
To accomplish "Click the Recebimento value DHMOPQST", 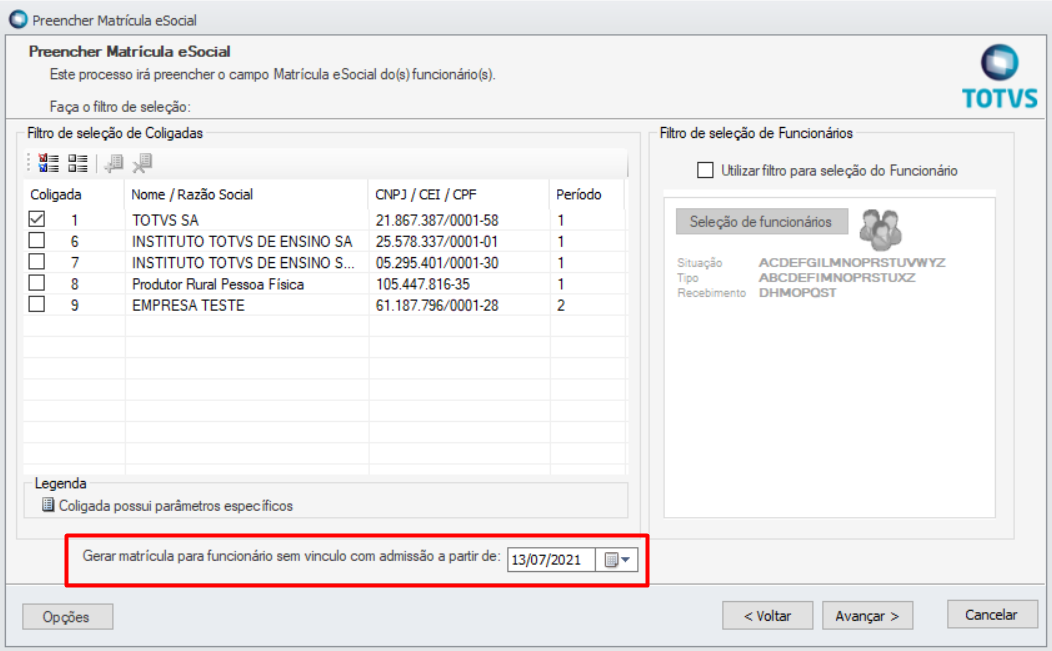I will tap(797, 293).
